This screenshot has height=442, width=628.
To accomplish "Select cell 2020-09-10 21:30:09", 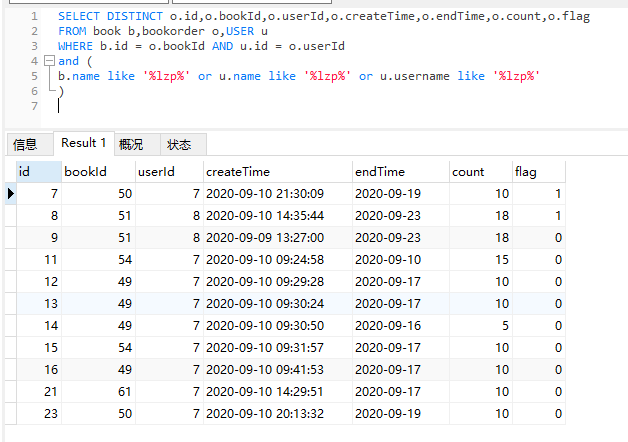I will (278, 194).
